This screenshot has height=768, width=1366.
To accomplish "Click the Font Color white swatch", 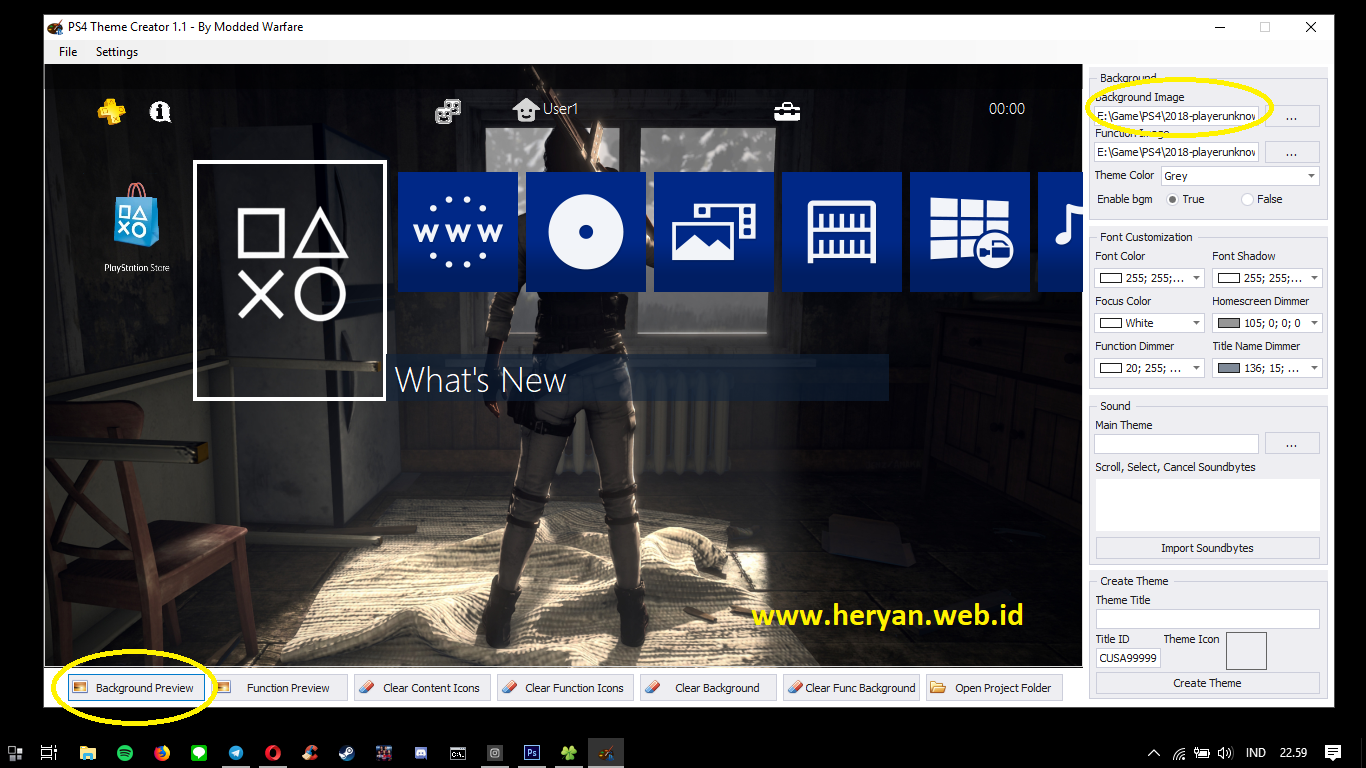I will coord(1110,278).
